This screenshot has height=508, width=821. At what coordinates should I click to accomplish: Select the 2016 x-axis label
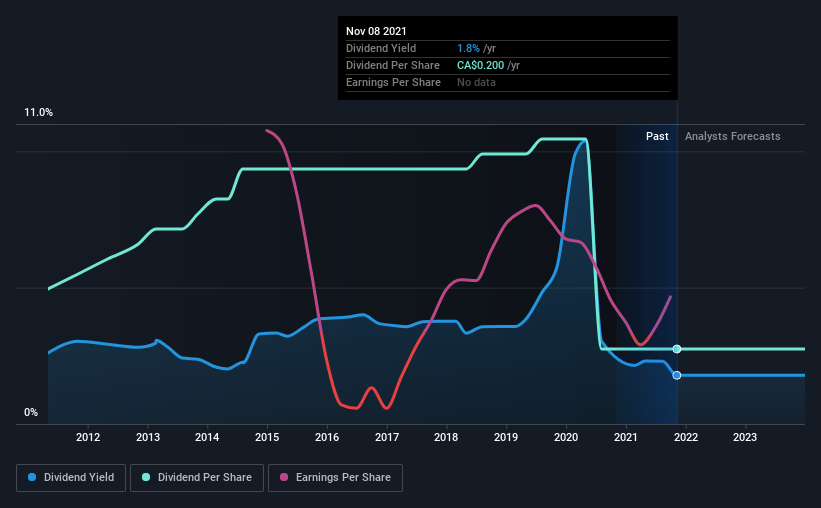[327, 437]
